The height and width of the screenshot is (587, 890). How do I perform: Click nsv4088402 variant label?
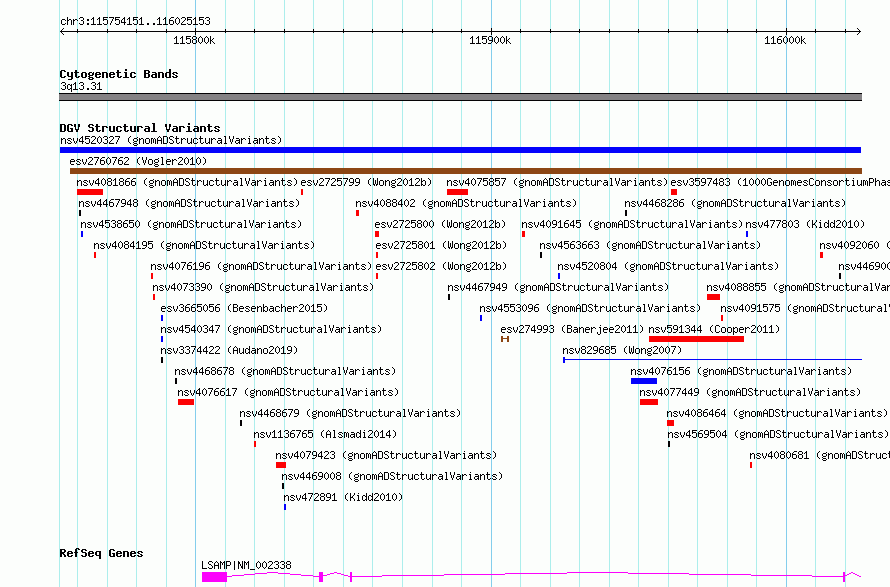click(466, 203)
